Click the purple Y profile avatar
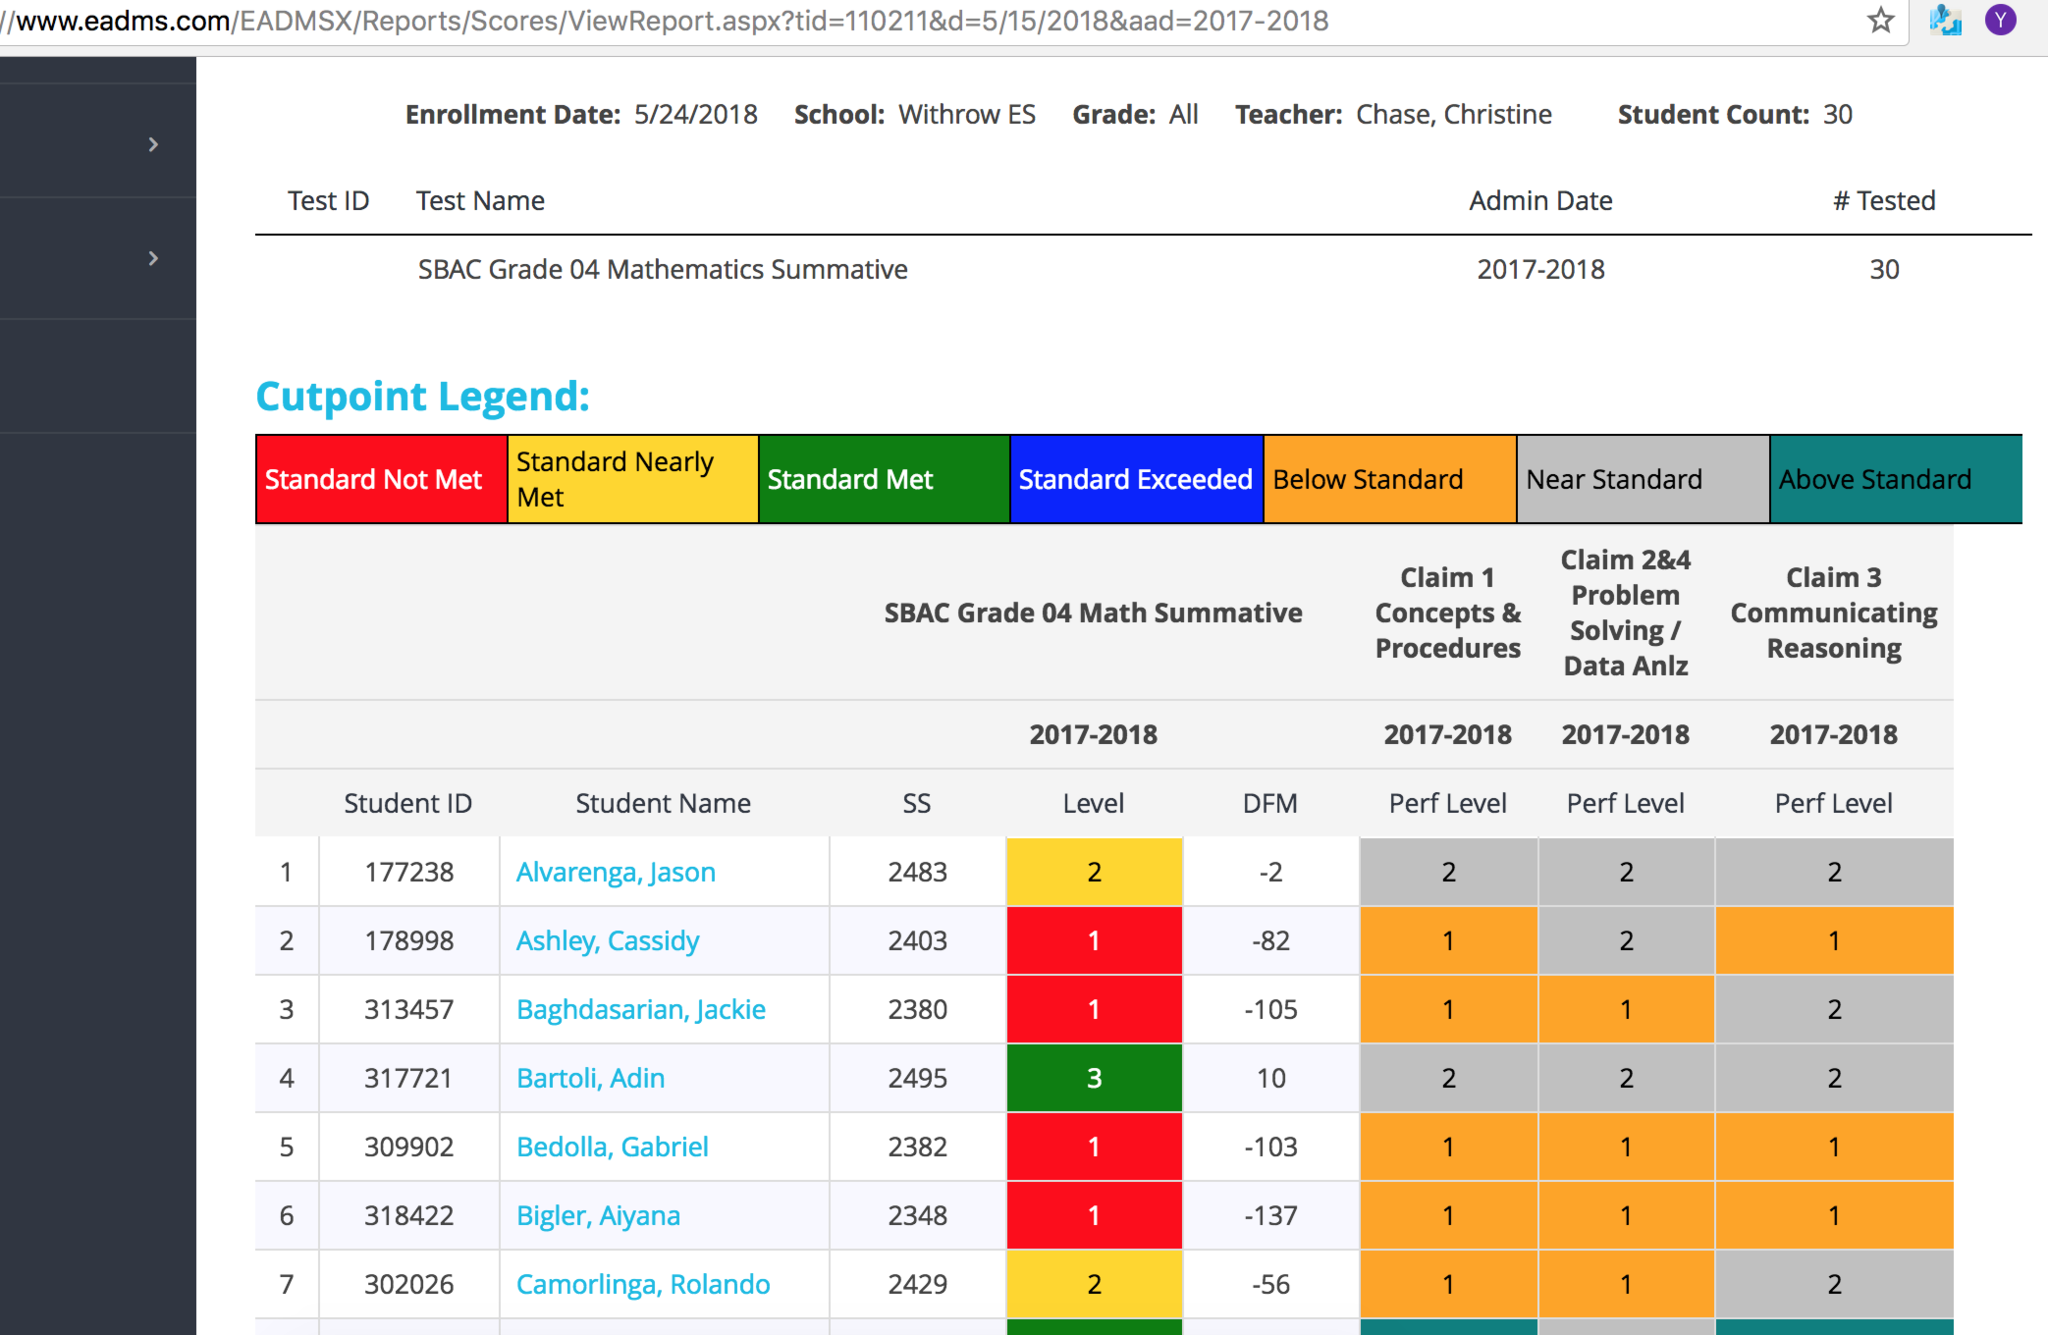Viewport: 2048px width, 1335px height. click(2000, 20)
